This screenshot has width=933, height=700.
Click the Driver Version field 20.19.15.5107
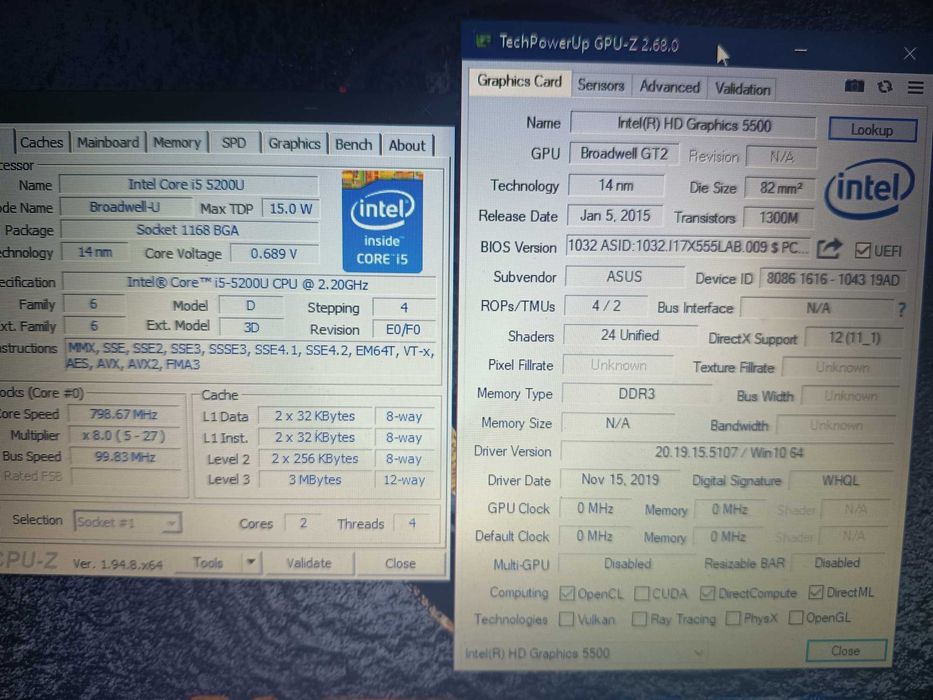click(x=729, y=452)
